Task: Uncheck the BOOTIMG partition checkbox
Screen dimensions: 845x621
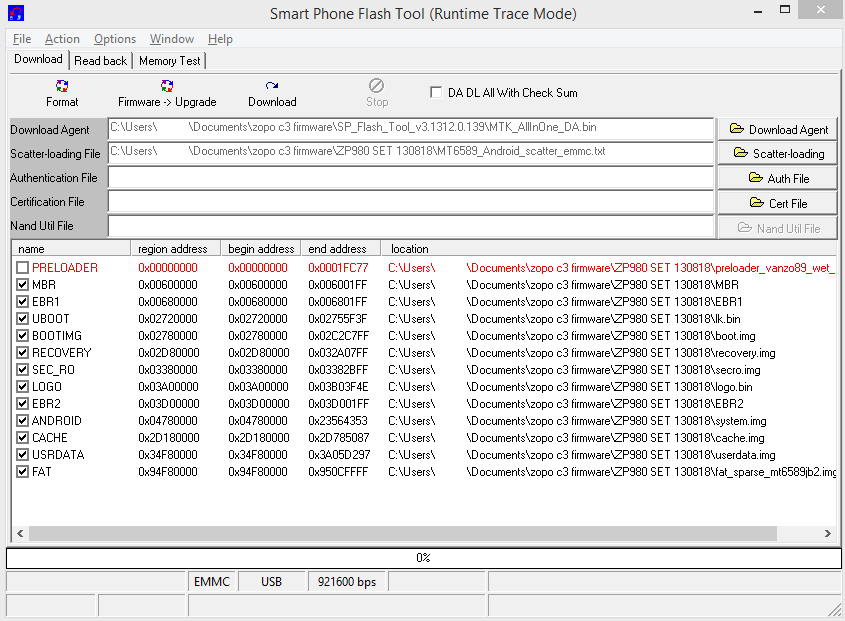Action: click(x=22, y=335)
